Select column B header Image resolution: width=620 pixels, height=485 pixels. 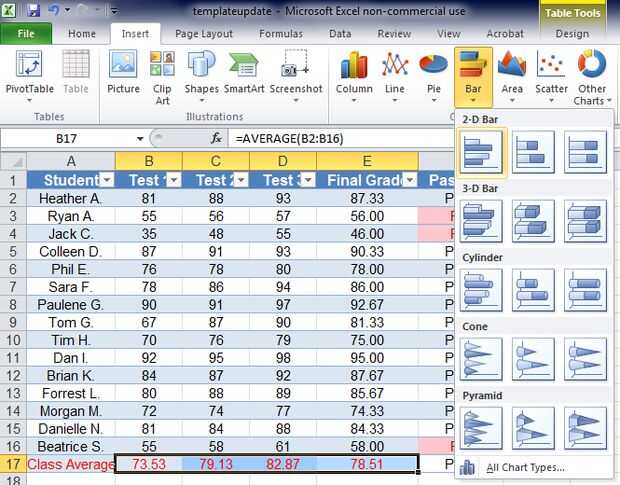(149, 161)
